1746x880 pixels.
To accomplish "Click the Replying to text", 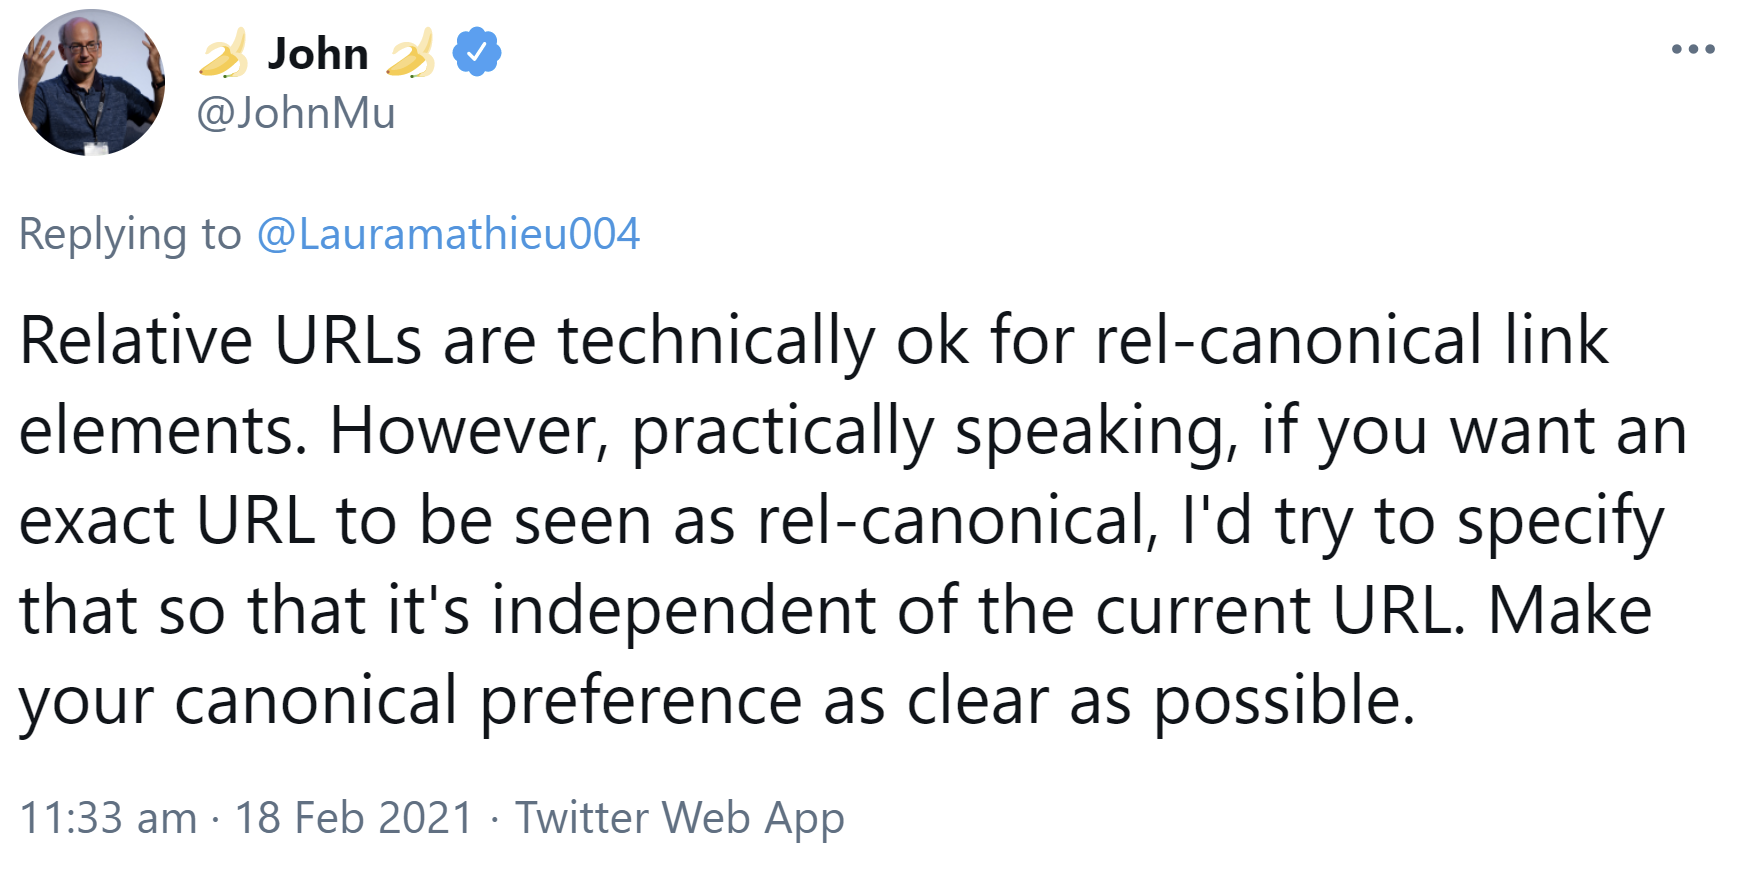I will [128, 235].
